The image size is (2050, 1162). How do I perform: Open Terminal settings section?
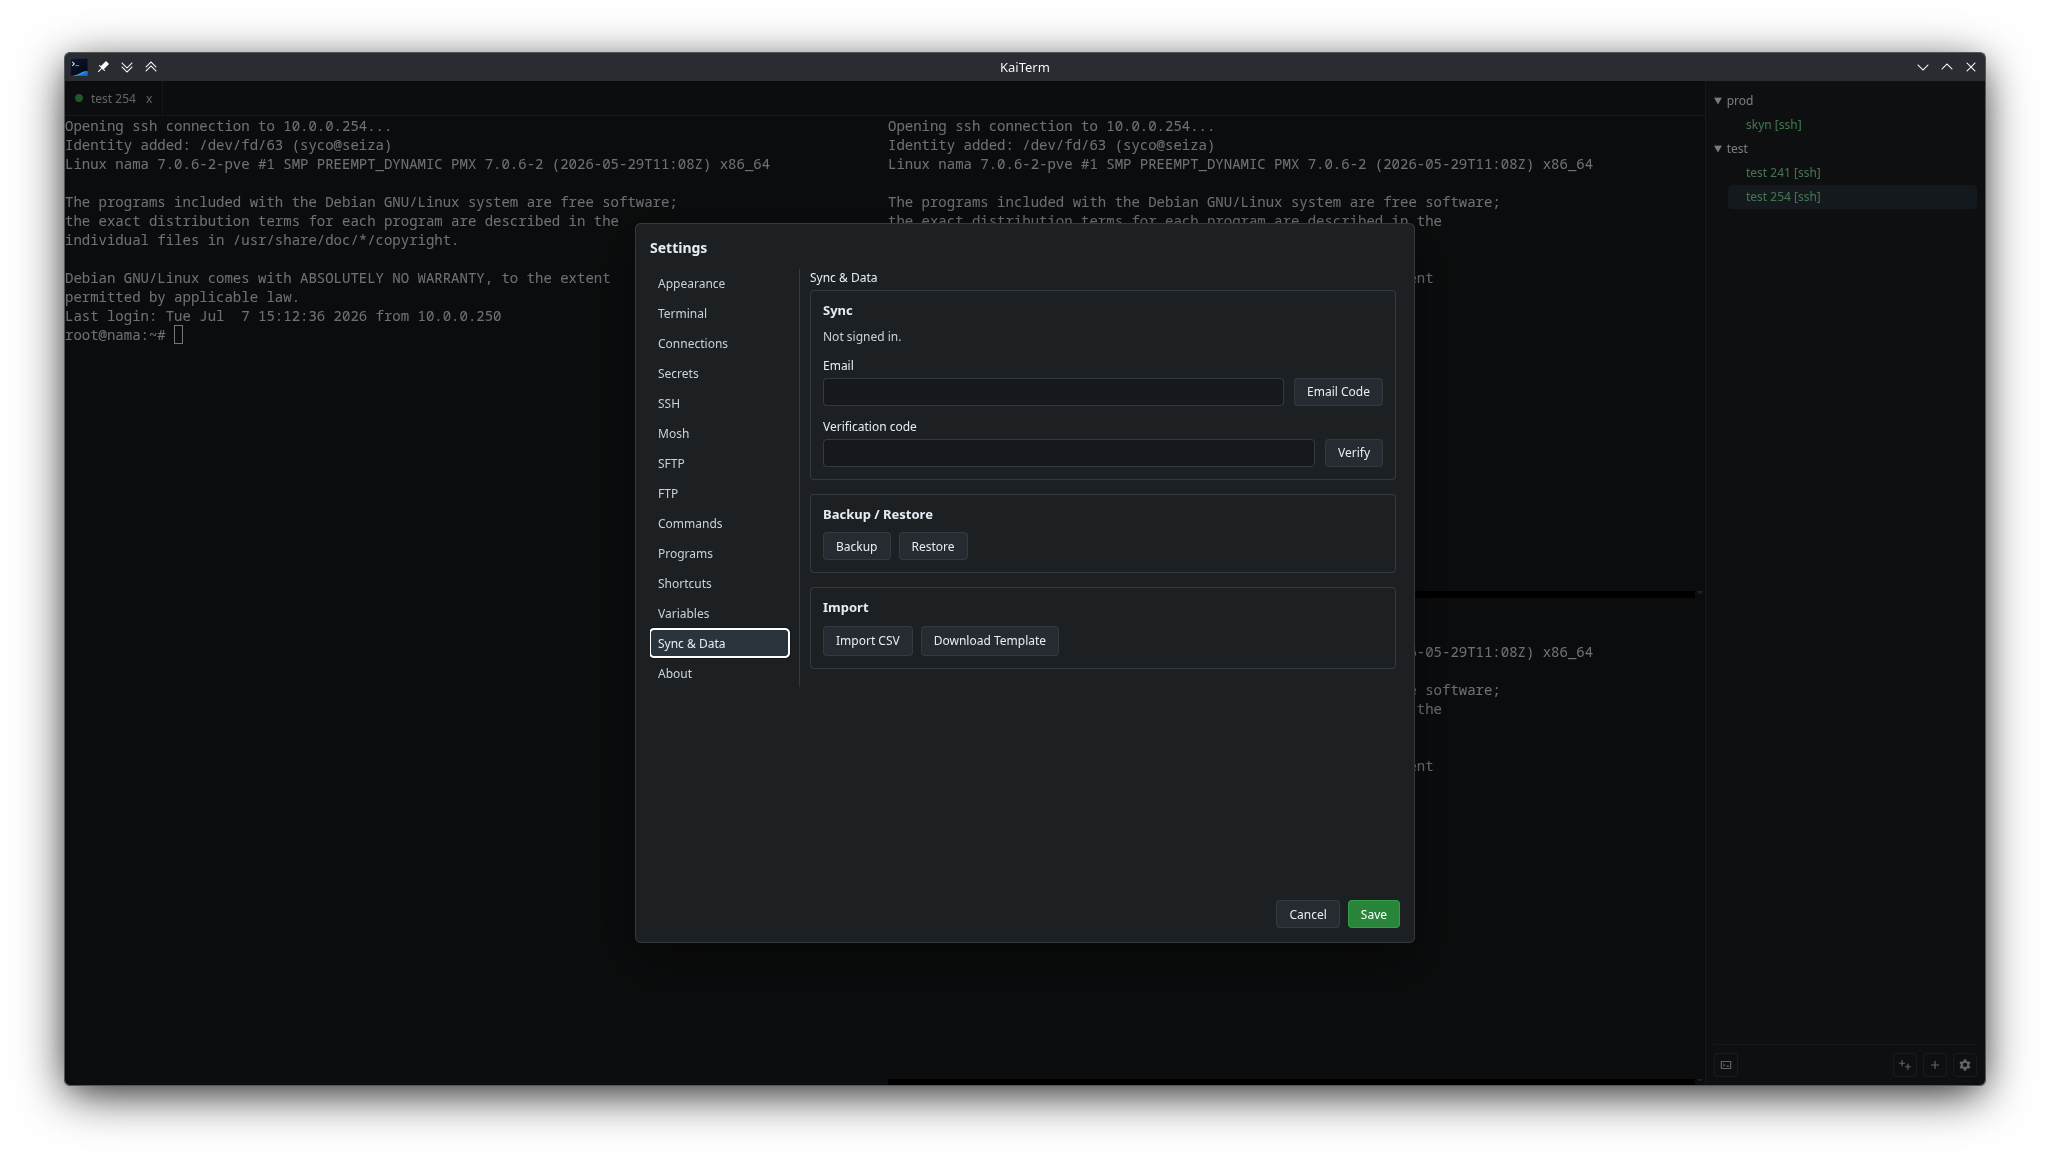click(719, 314)
